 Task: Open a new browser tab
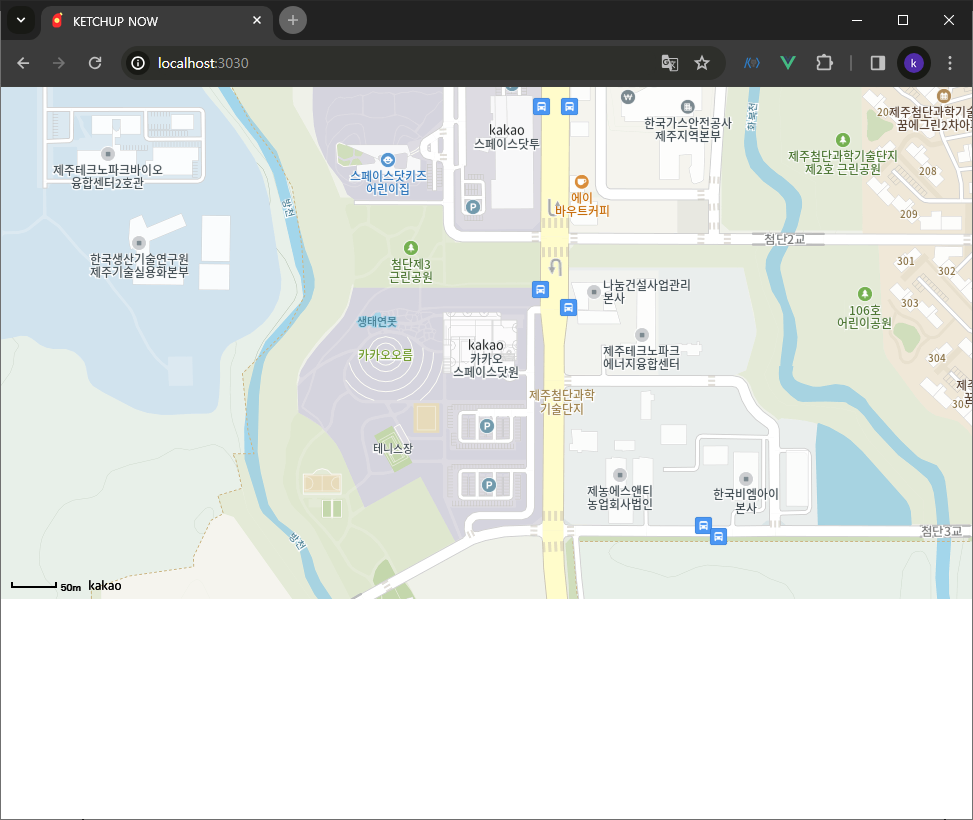pyautogui.click(x=293, y=20)
